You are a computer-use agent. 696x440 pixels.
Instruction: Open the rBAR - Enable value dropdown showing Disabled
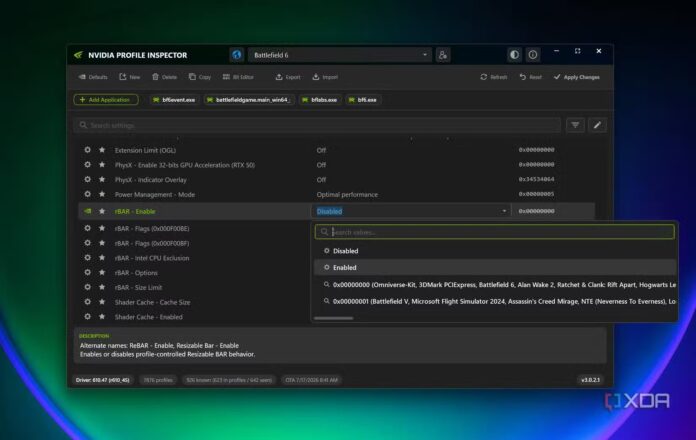[x=411, y=211]
